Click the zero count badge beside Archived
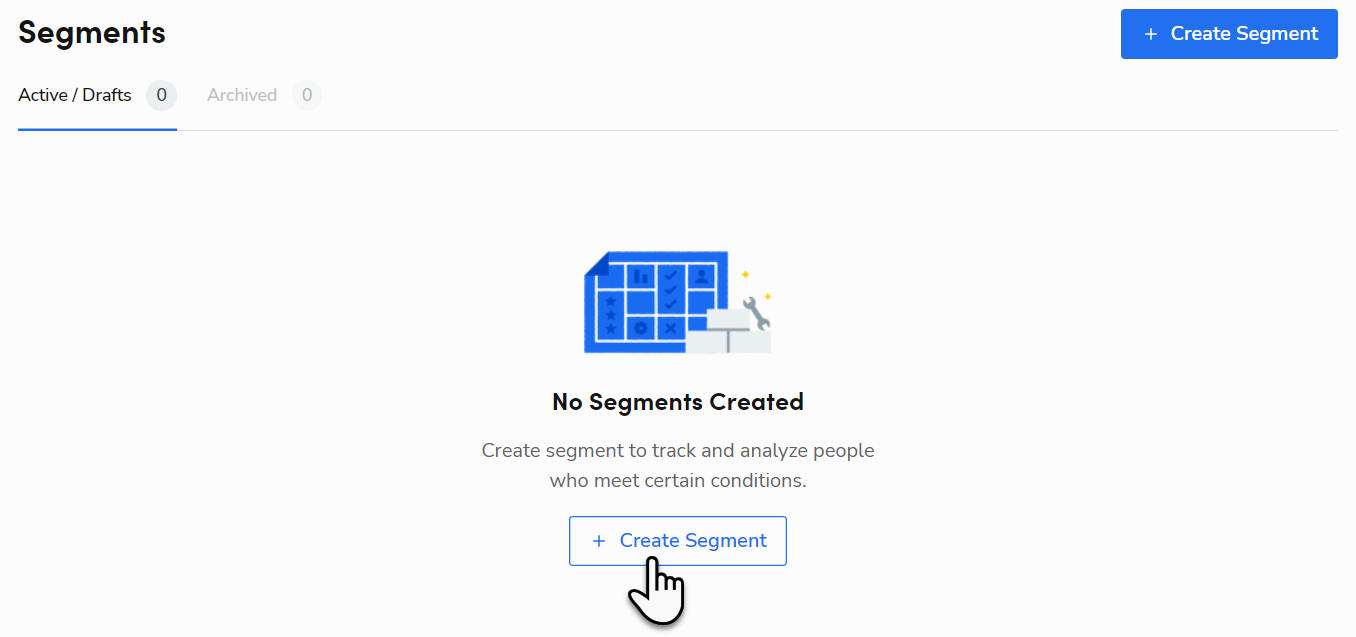Screen dimensions: 1356x637 [307, 94]
